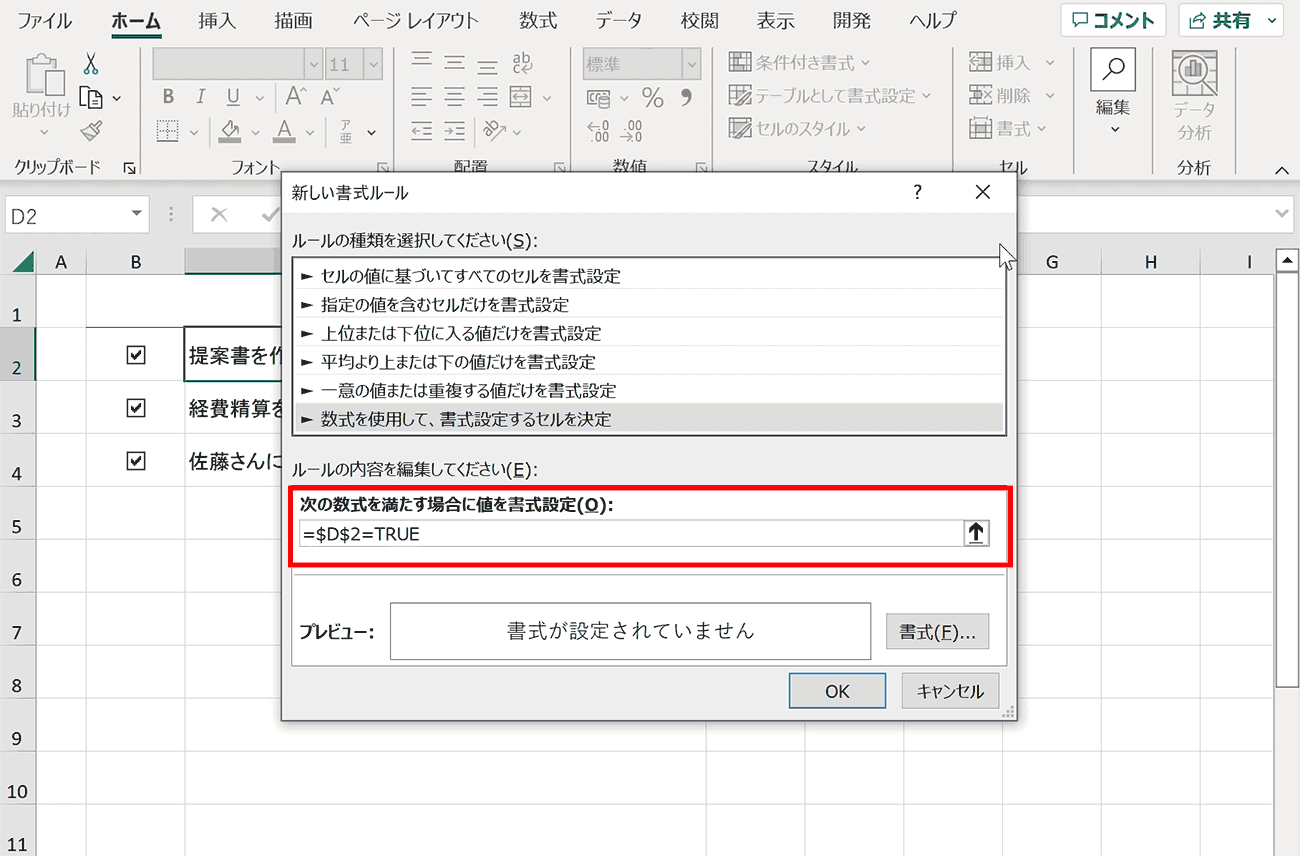Increase decimal places
Image resolution: width=1300 pixels, height=856 pixels.
click(x=598, y=131)
